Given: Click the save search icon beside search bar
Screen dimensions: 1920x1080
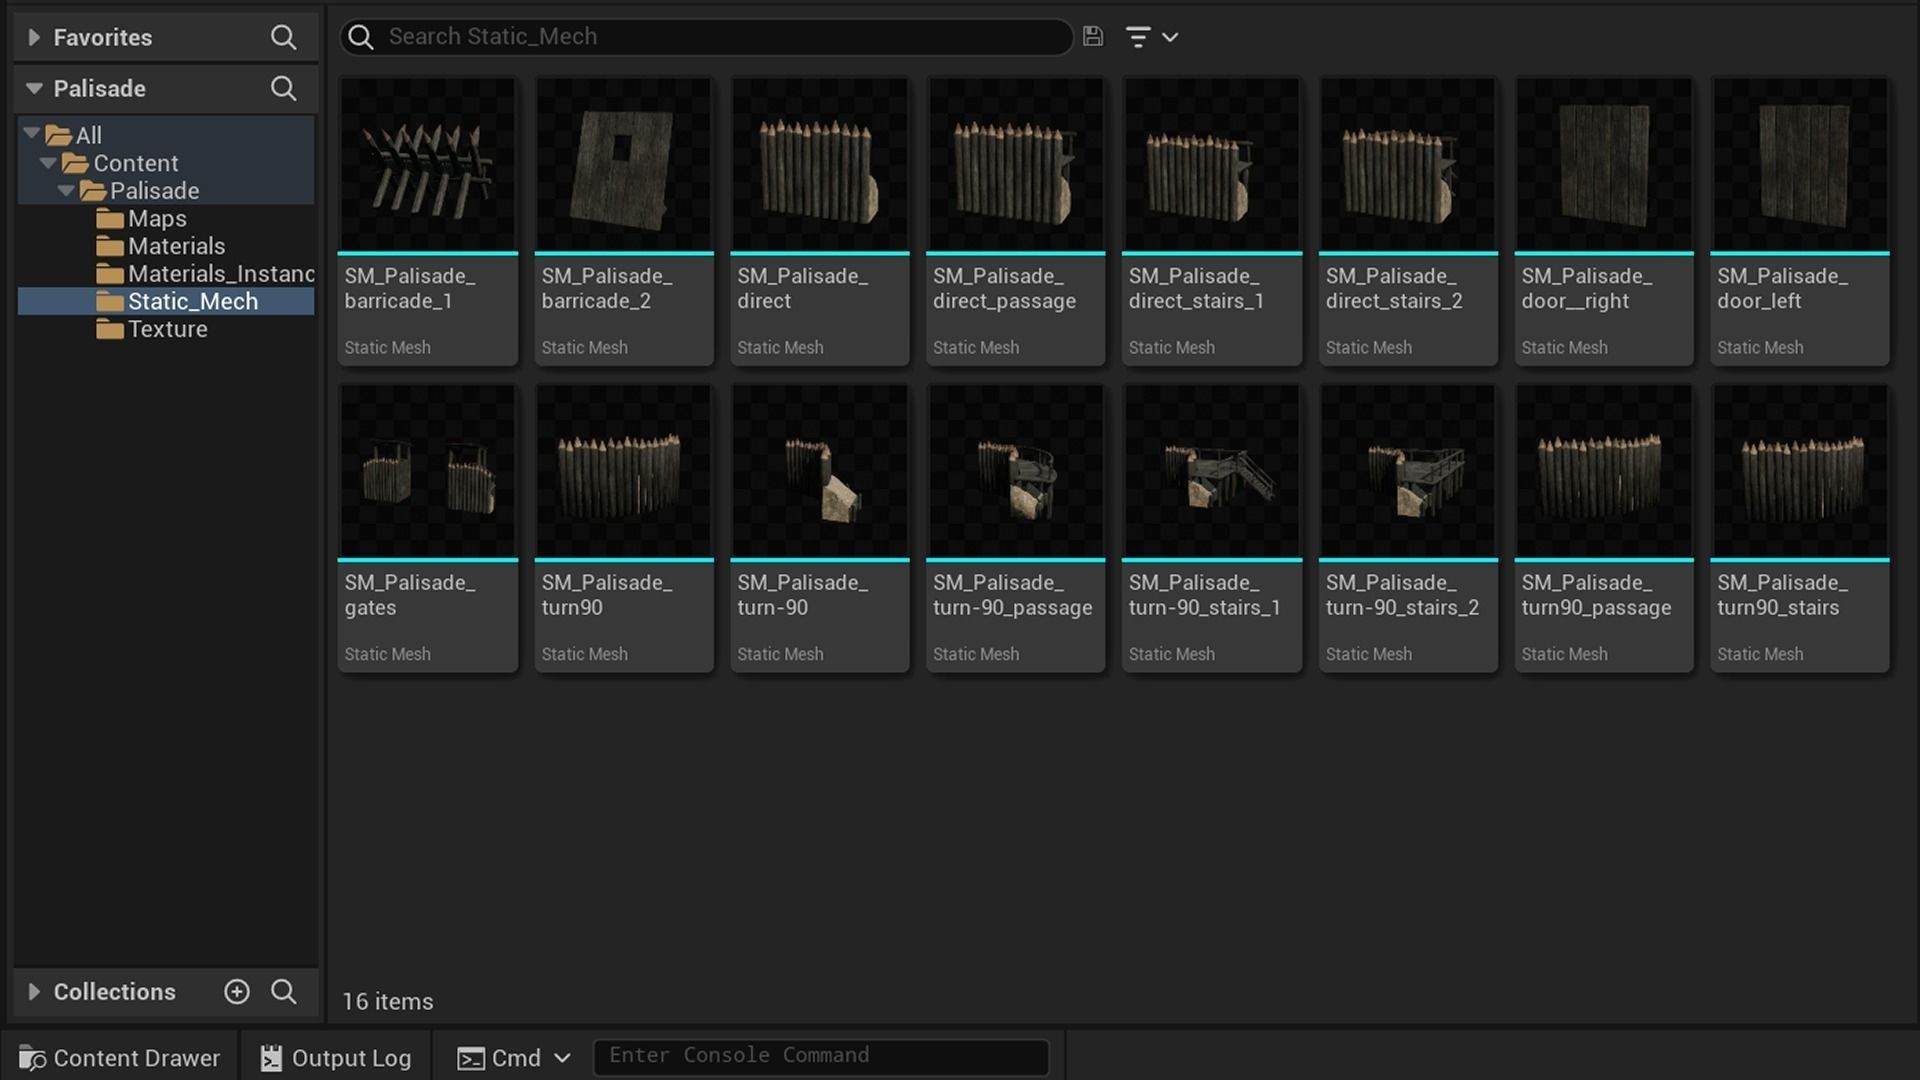Looking at the screenshot, I should point(1093,37).
